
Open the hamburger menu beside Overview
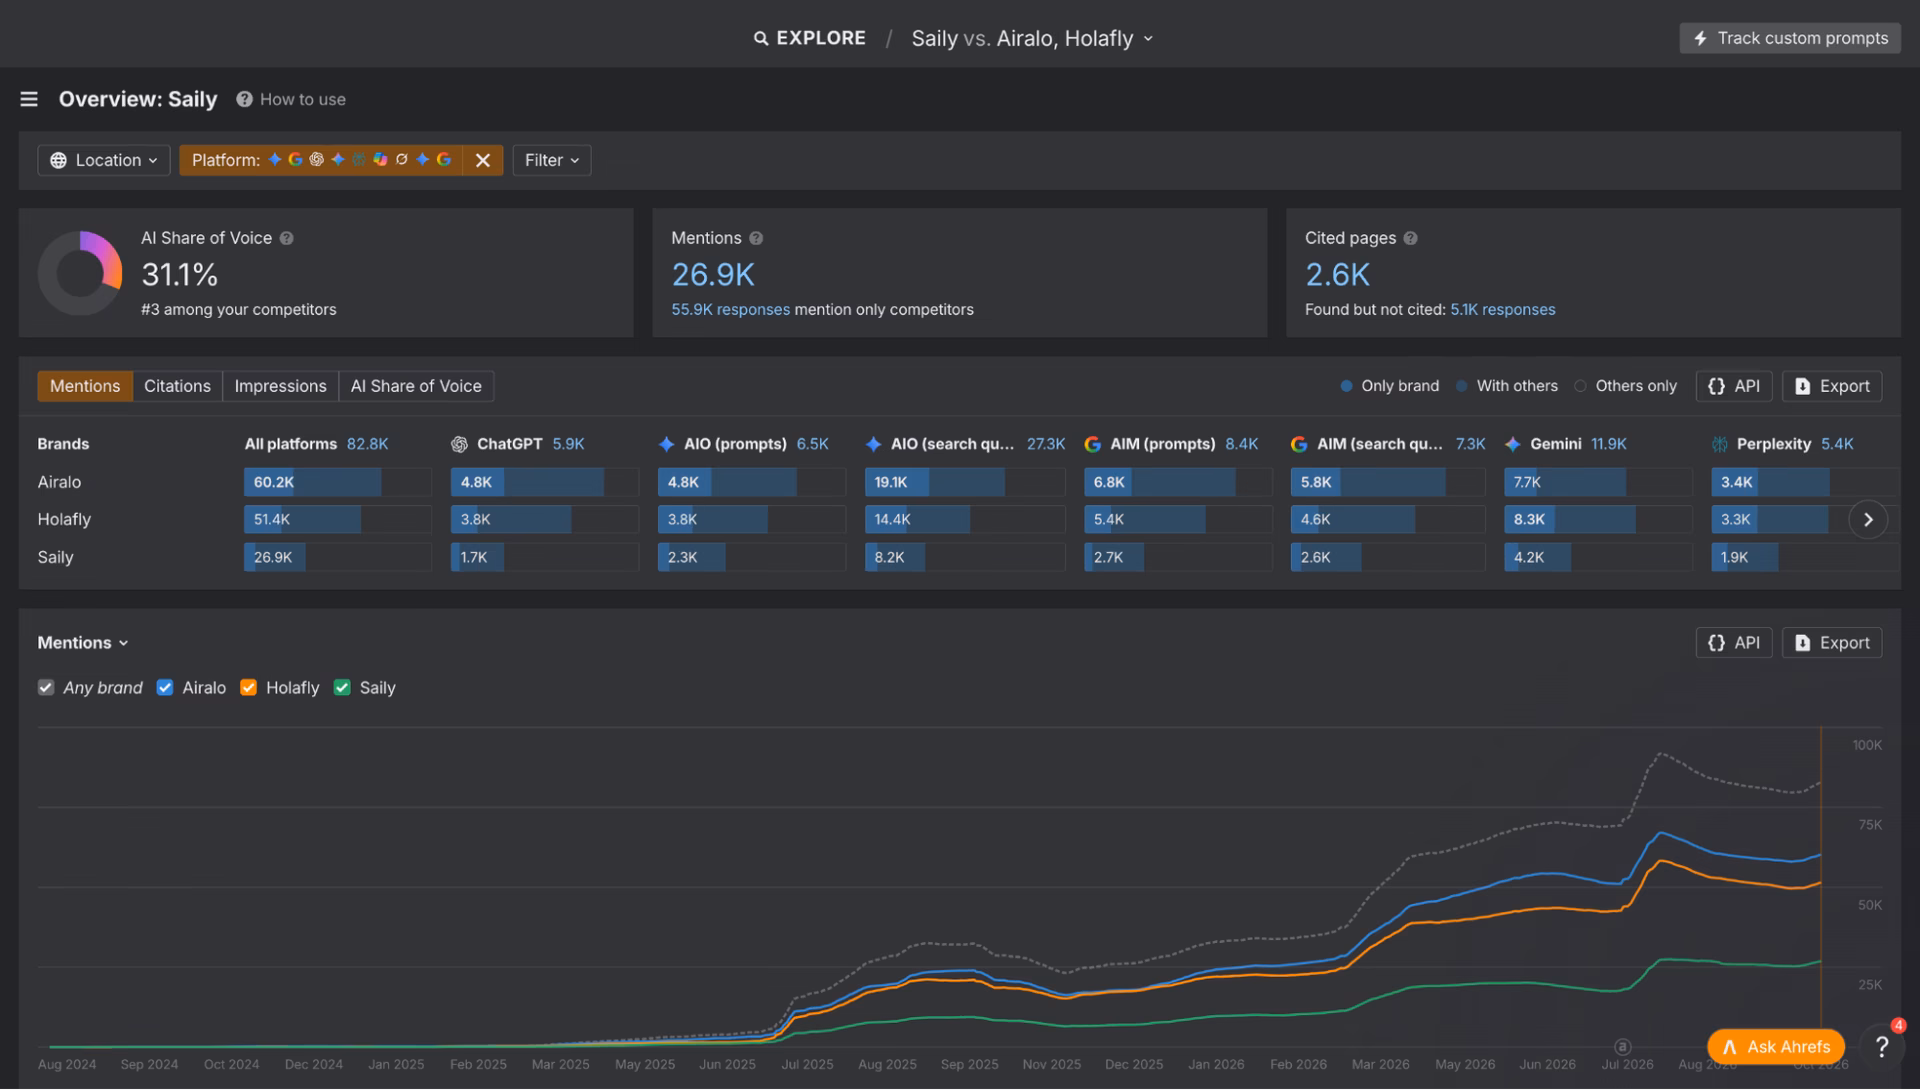tap(29, 99)
